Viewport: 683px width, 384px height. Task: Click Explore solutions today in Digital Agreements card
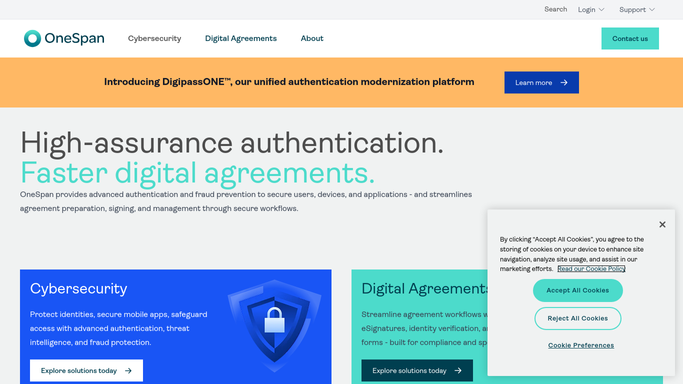click(x=417, y=371)
